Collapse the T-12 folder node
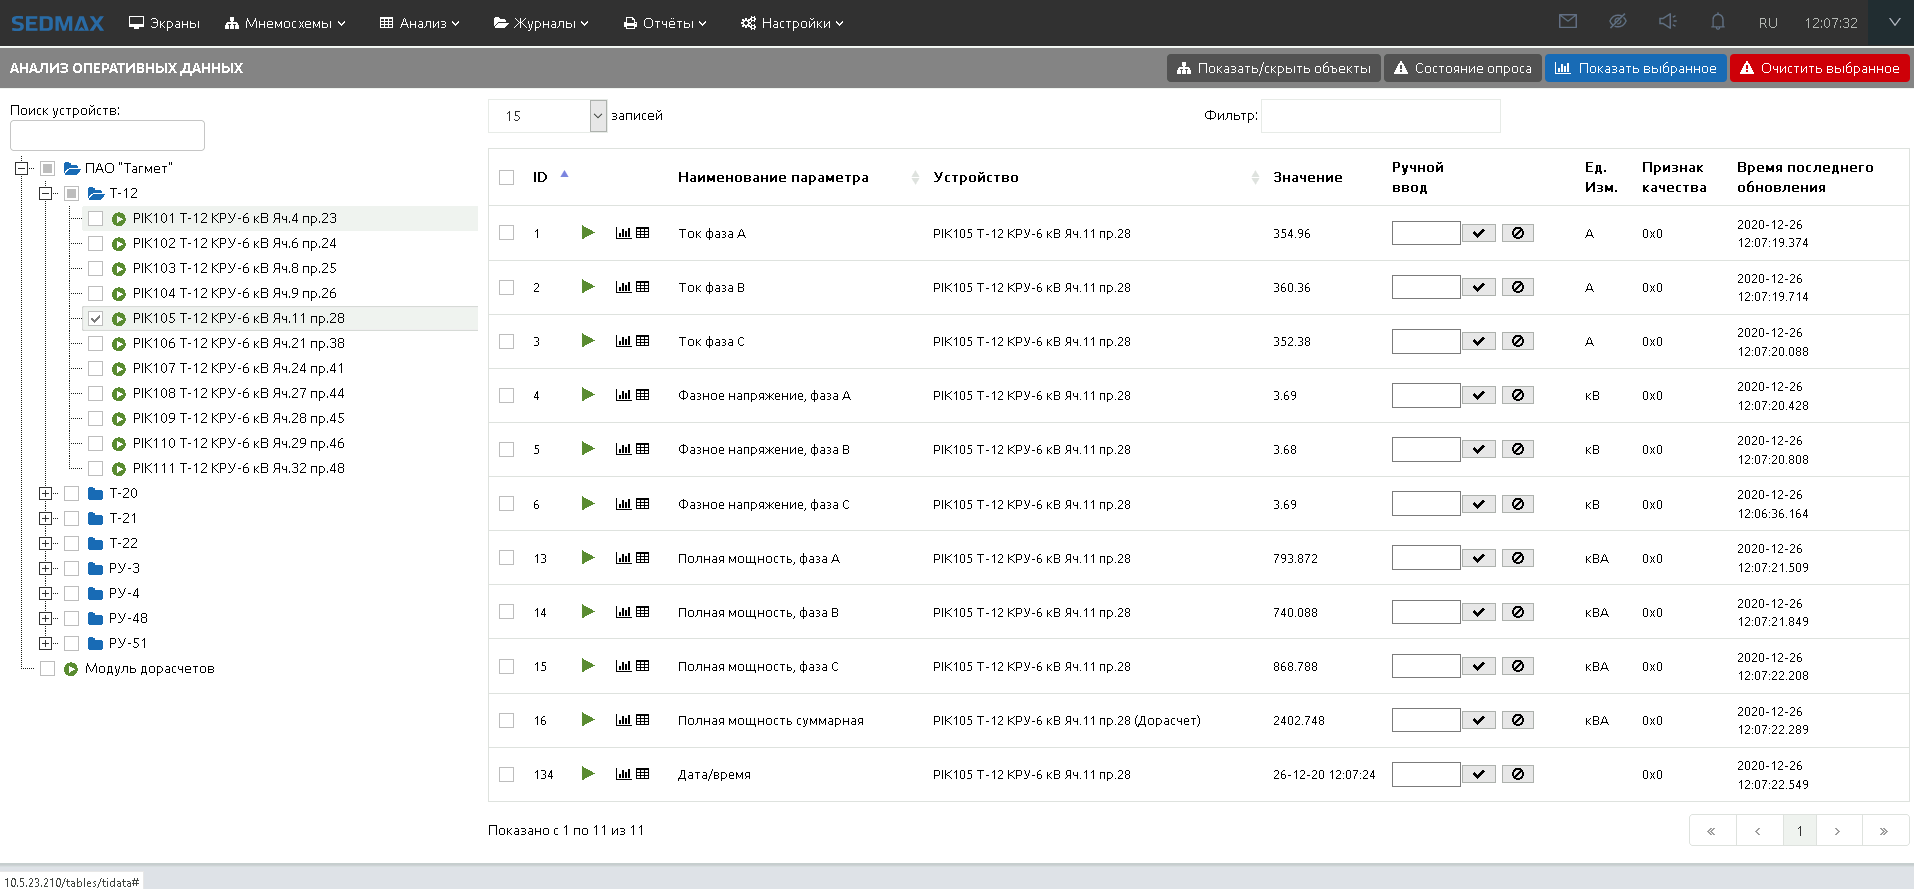This screenshot has width=1914, height=889. 45,193
